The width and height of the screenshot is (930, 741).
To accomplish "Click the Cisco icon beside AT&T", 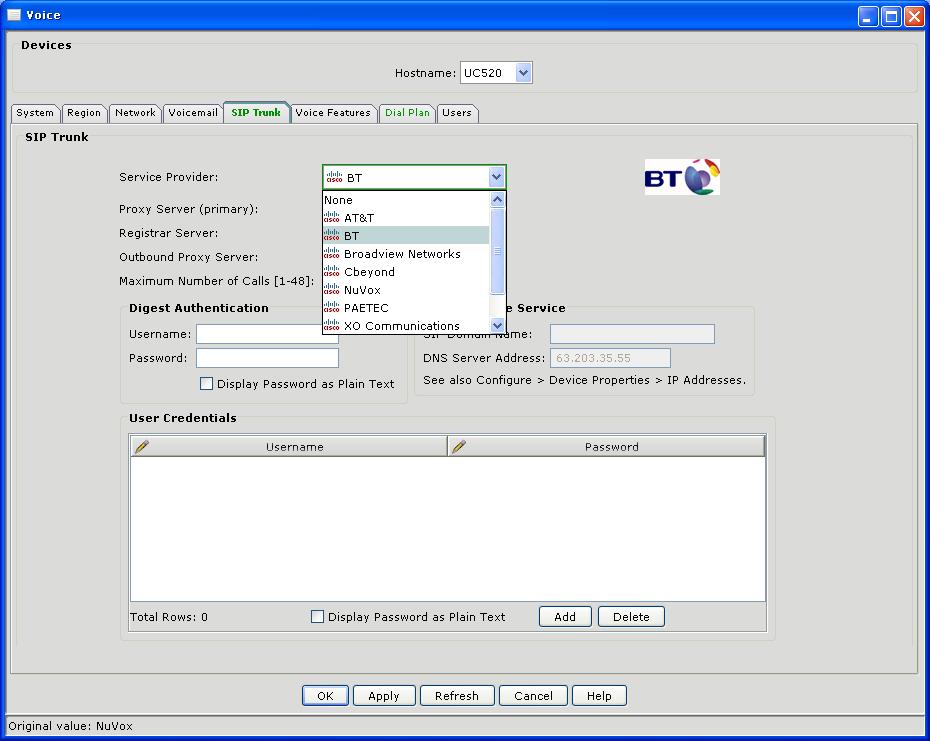I will [x=332, y=218].
